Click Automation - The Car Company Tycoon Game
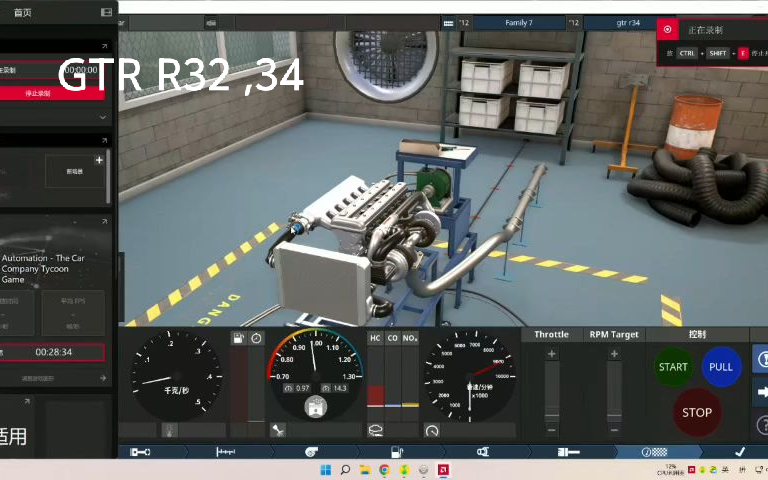The image size is (768, 480). (x=43, y=268)
